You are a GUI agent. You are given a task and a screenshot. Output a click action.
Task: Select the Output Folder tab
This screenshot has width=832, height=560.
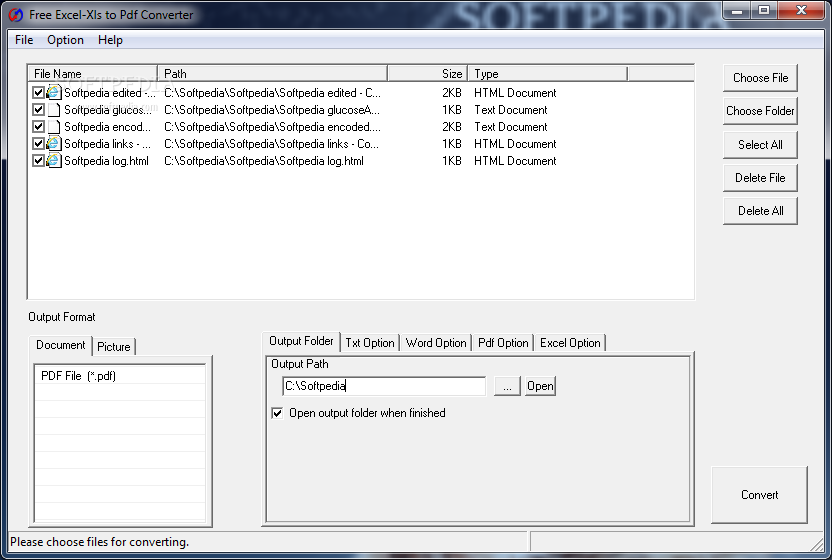pos(301,341)
